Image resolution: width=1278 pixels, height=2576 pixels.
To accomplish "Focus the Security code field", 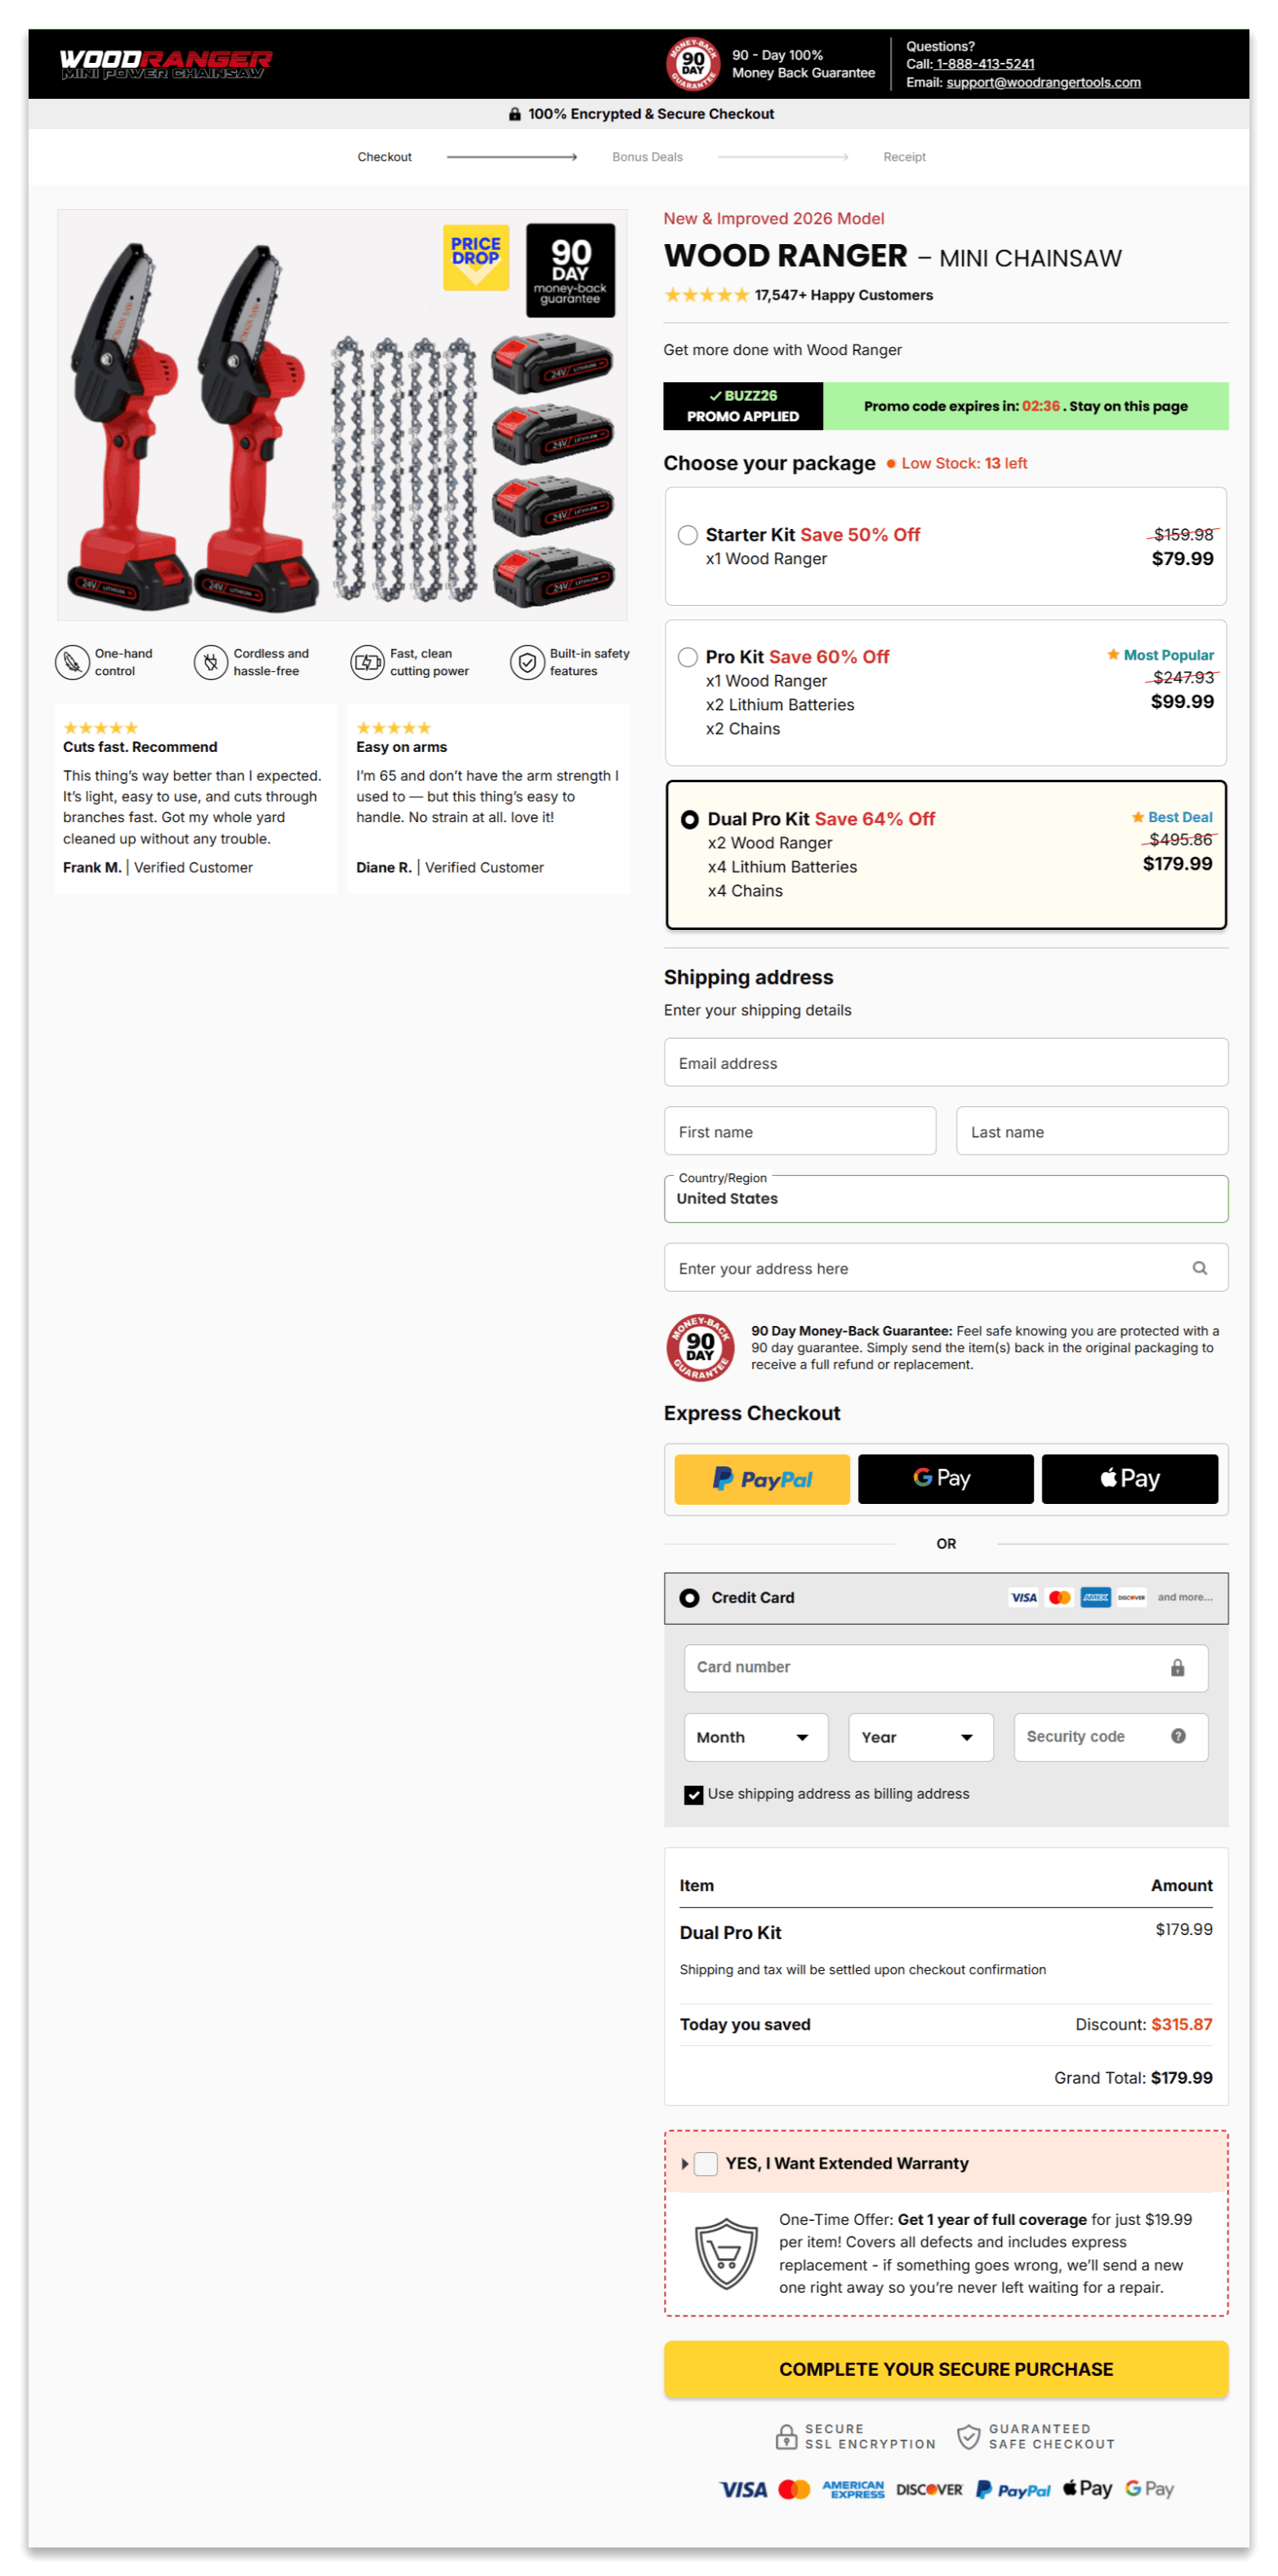I will coord(1110,1737).
